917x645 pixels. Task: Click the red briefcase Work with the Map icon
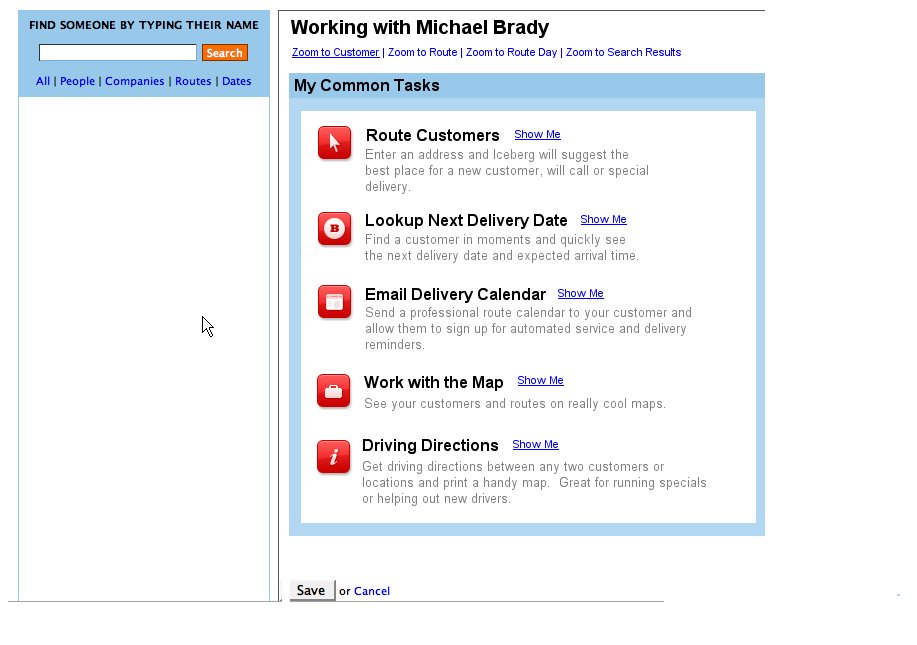[333, 391]
